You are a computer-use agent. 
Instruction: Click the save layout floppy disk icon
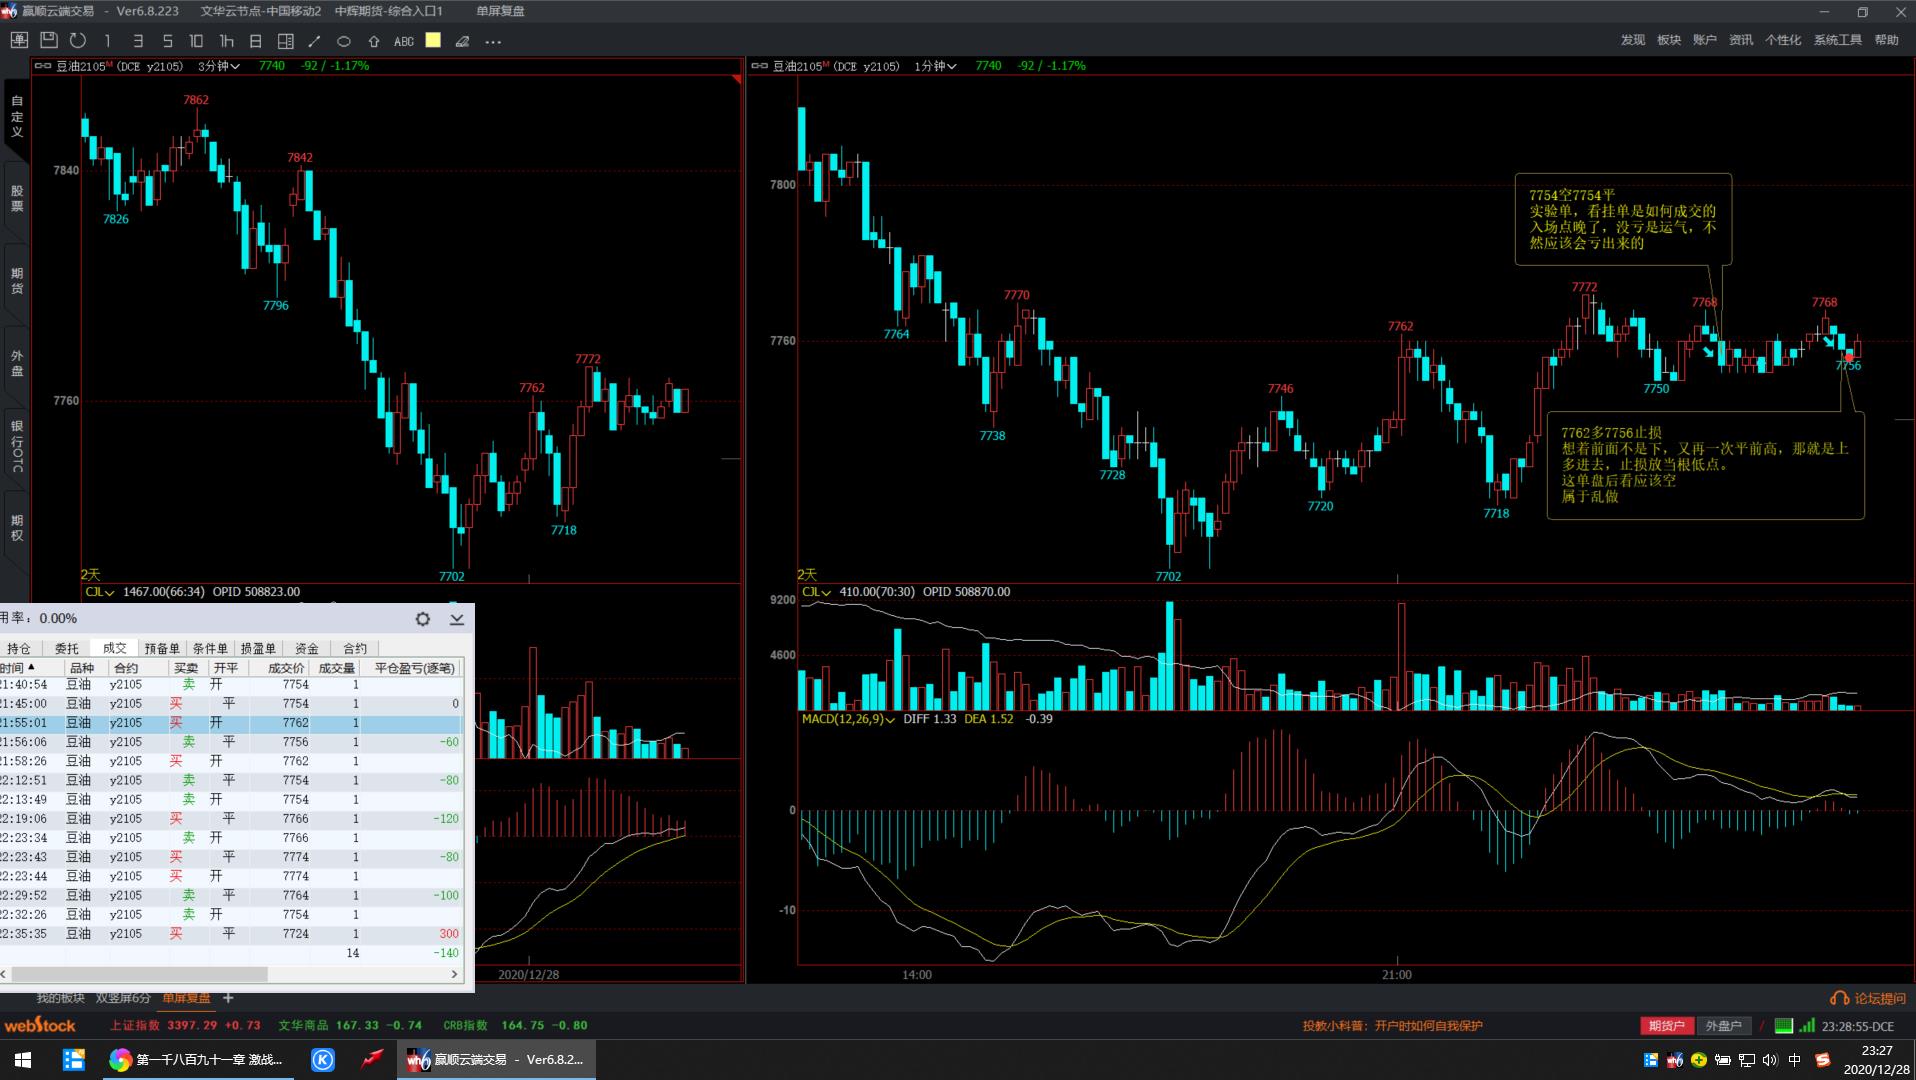(48, 40)
